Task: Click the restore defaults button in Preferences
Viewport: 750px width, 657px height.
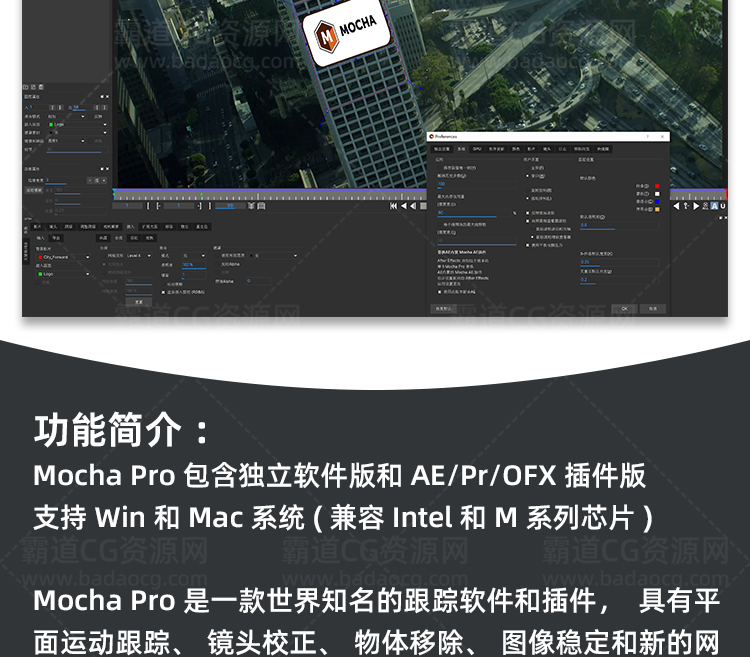Action: (443, 308)
